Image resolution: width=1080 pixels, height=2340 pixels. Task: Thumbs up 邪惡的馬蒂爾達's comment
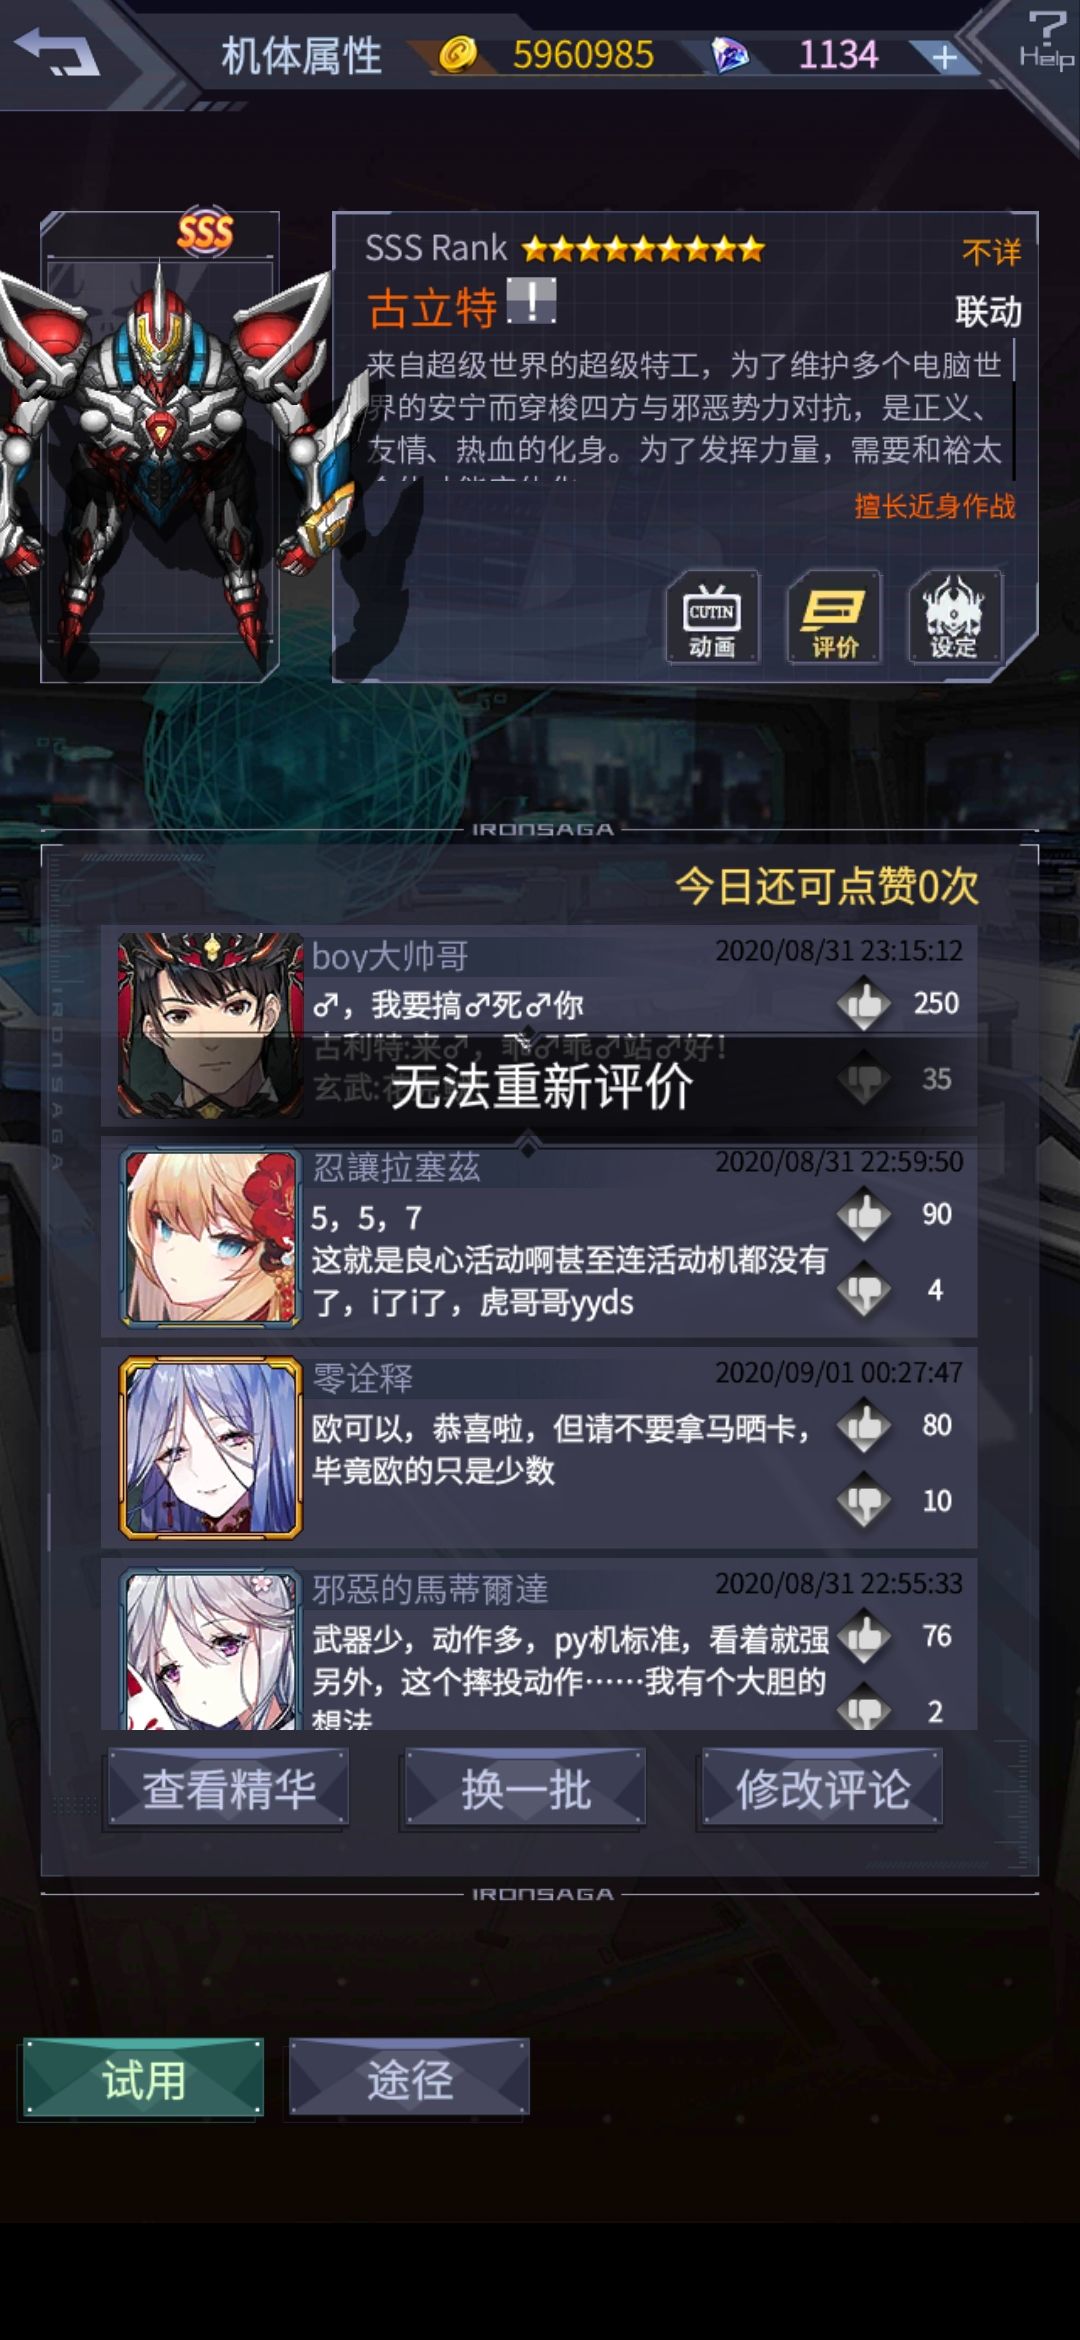864,1636
